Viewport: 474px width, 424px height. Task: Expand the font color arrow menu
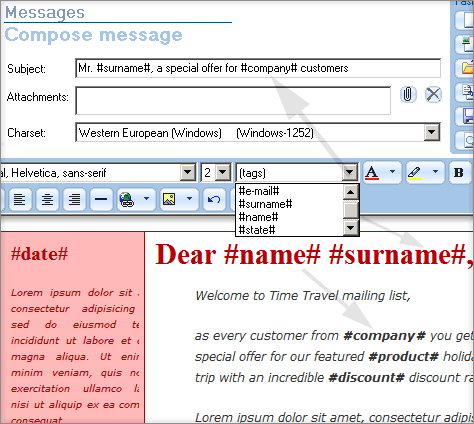click(x=392, y=172)
